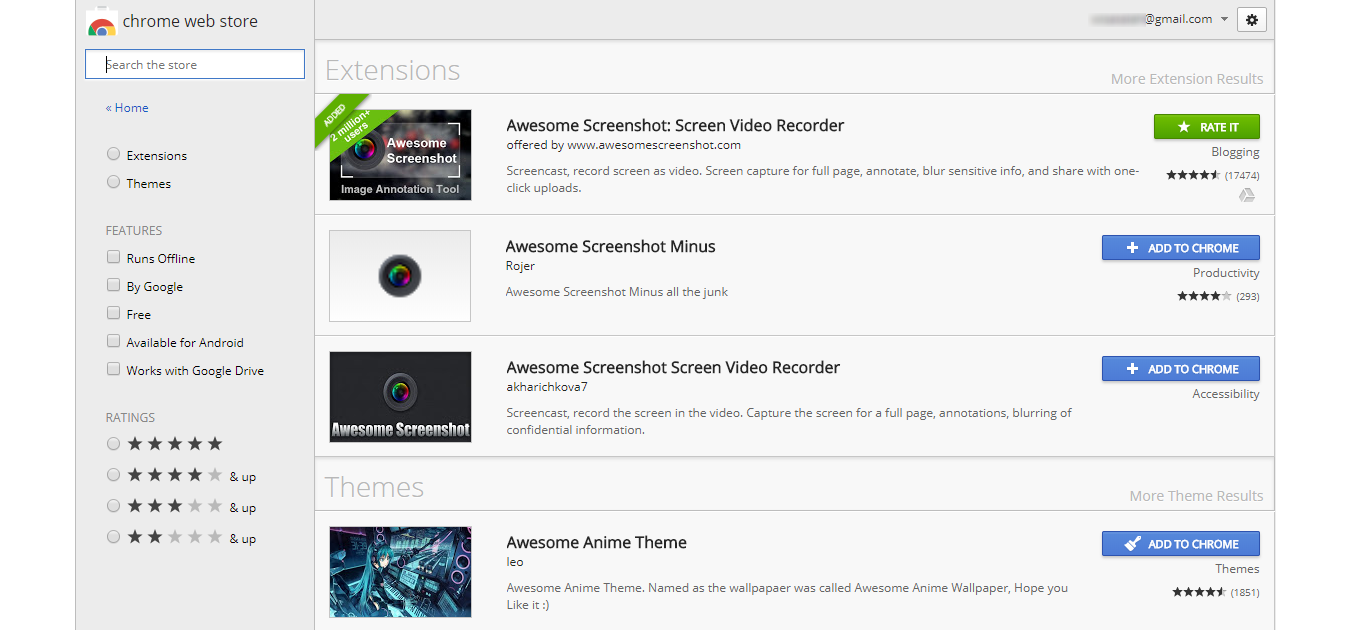1349x630 pixels.
Task: Click the author name akharichkova7
Action: point(547,388)
